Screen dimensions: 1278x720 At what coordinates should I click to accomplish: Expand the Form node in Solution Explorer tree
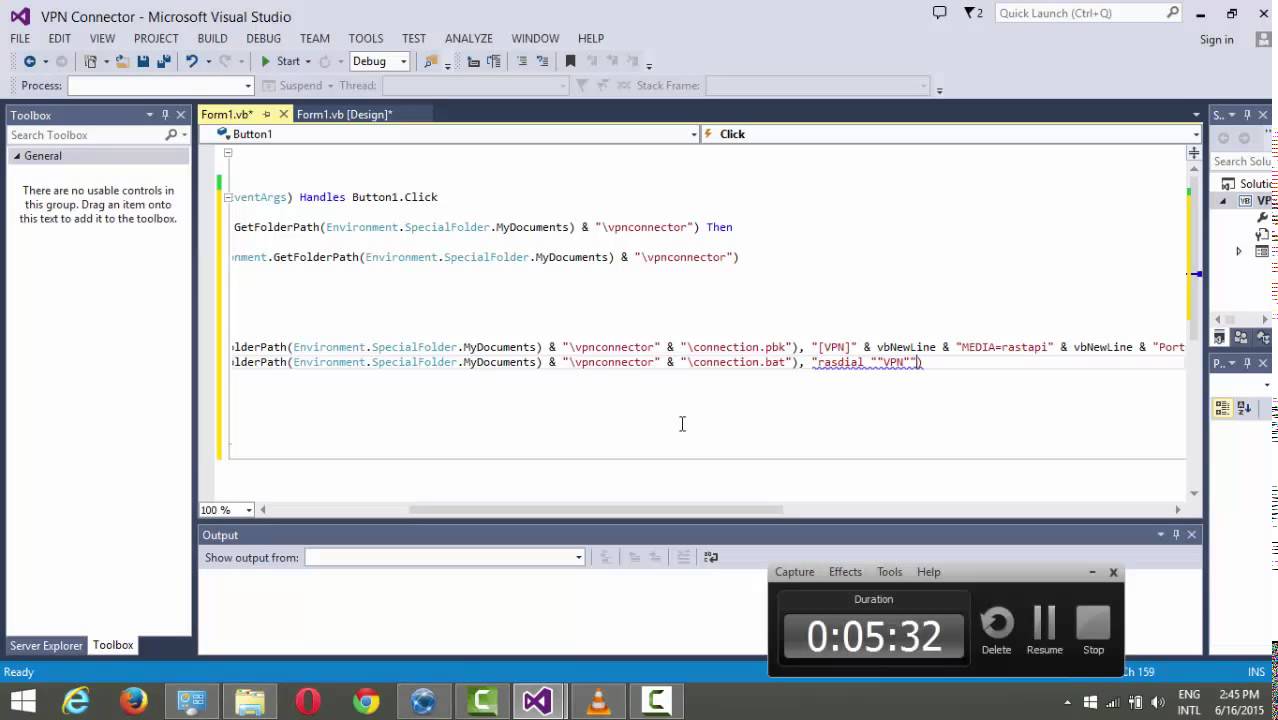[x=1239, y=251]
